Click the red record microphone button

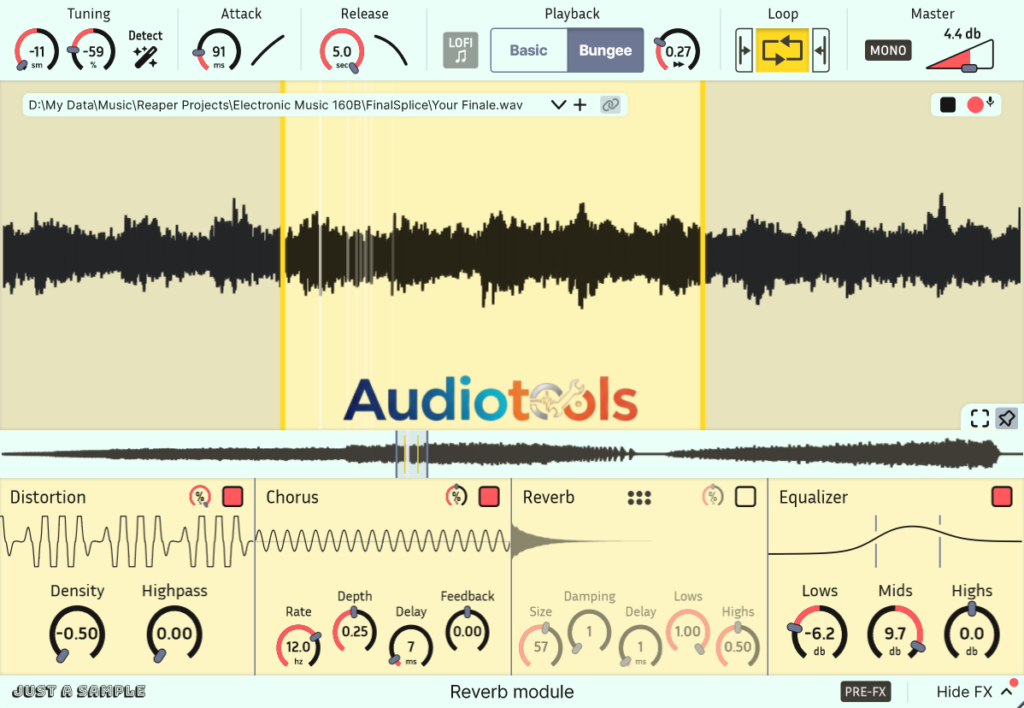pos(980,105)
